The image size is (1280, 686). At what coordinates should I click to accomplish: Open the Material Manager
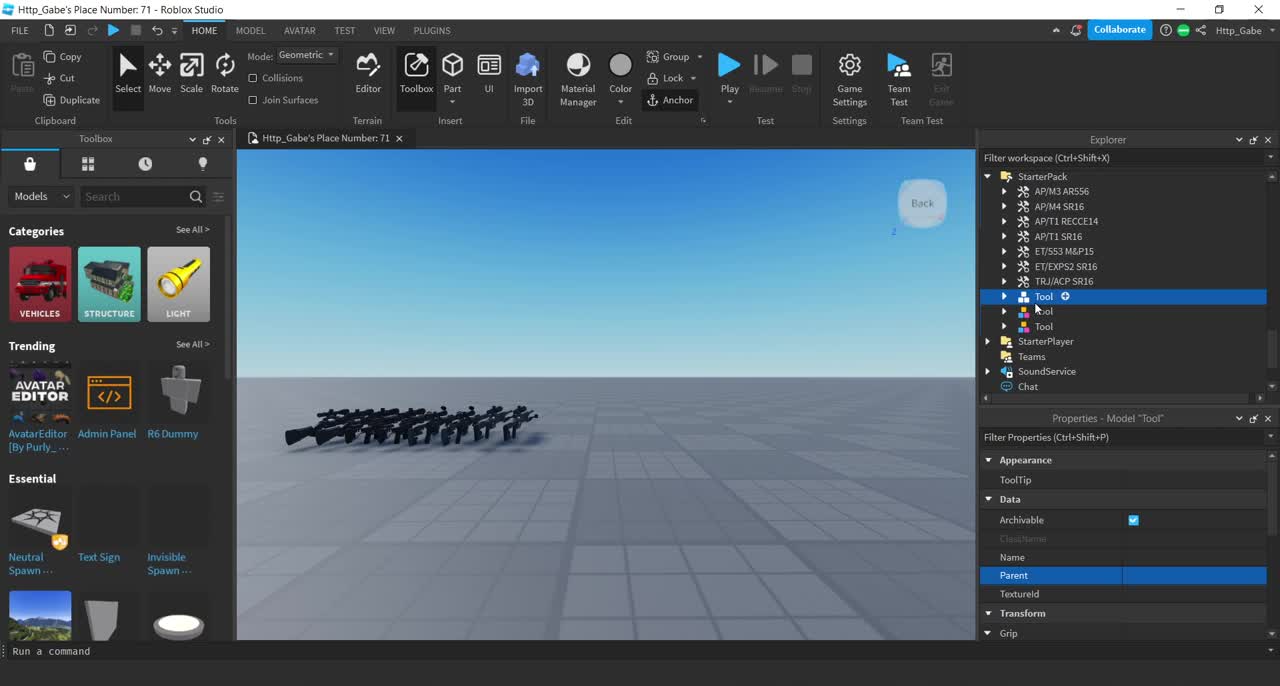[x=578, y=78]
